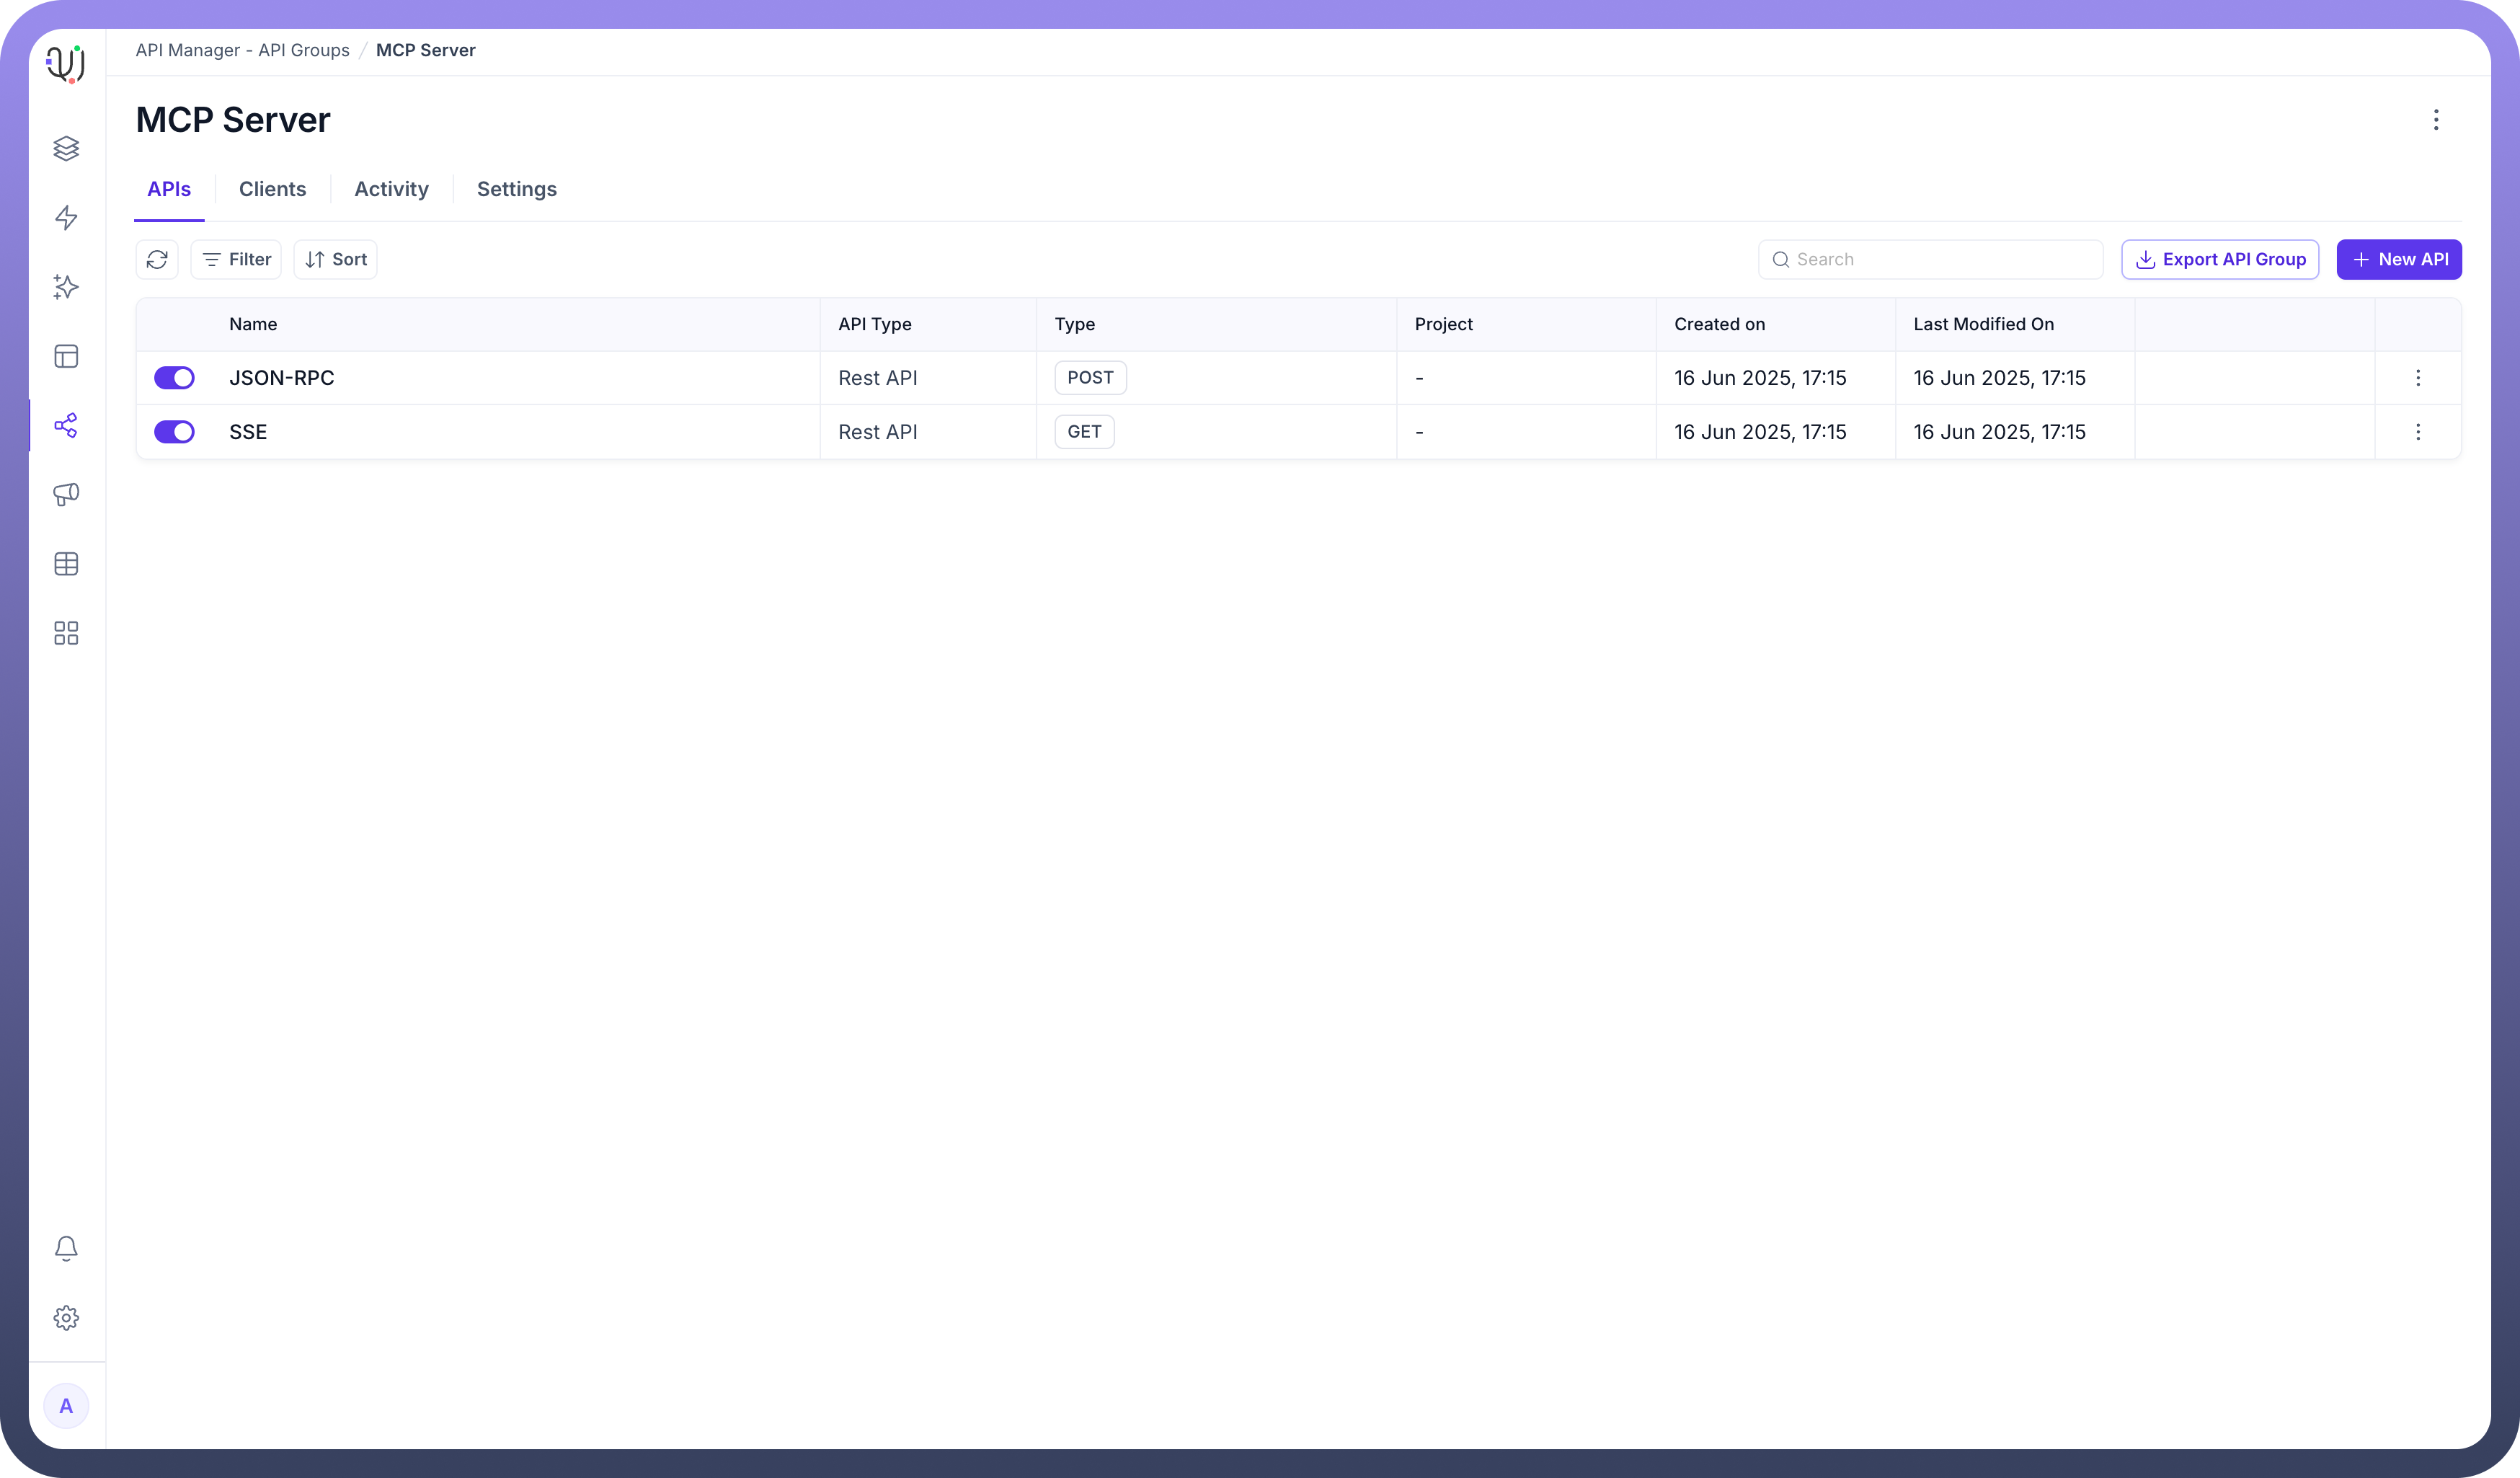Select the megaphone sidebar icon
This screenshot has width=2520, height=1478.
coord(66,495)
